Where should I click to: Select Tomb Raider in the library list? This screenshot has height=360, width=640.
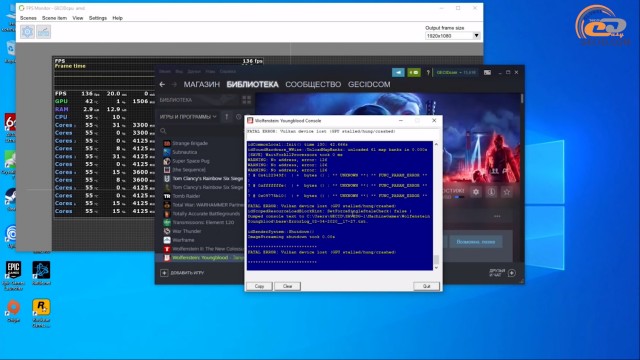click(x=186, y=196)
